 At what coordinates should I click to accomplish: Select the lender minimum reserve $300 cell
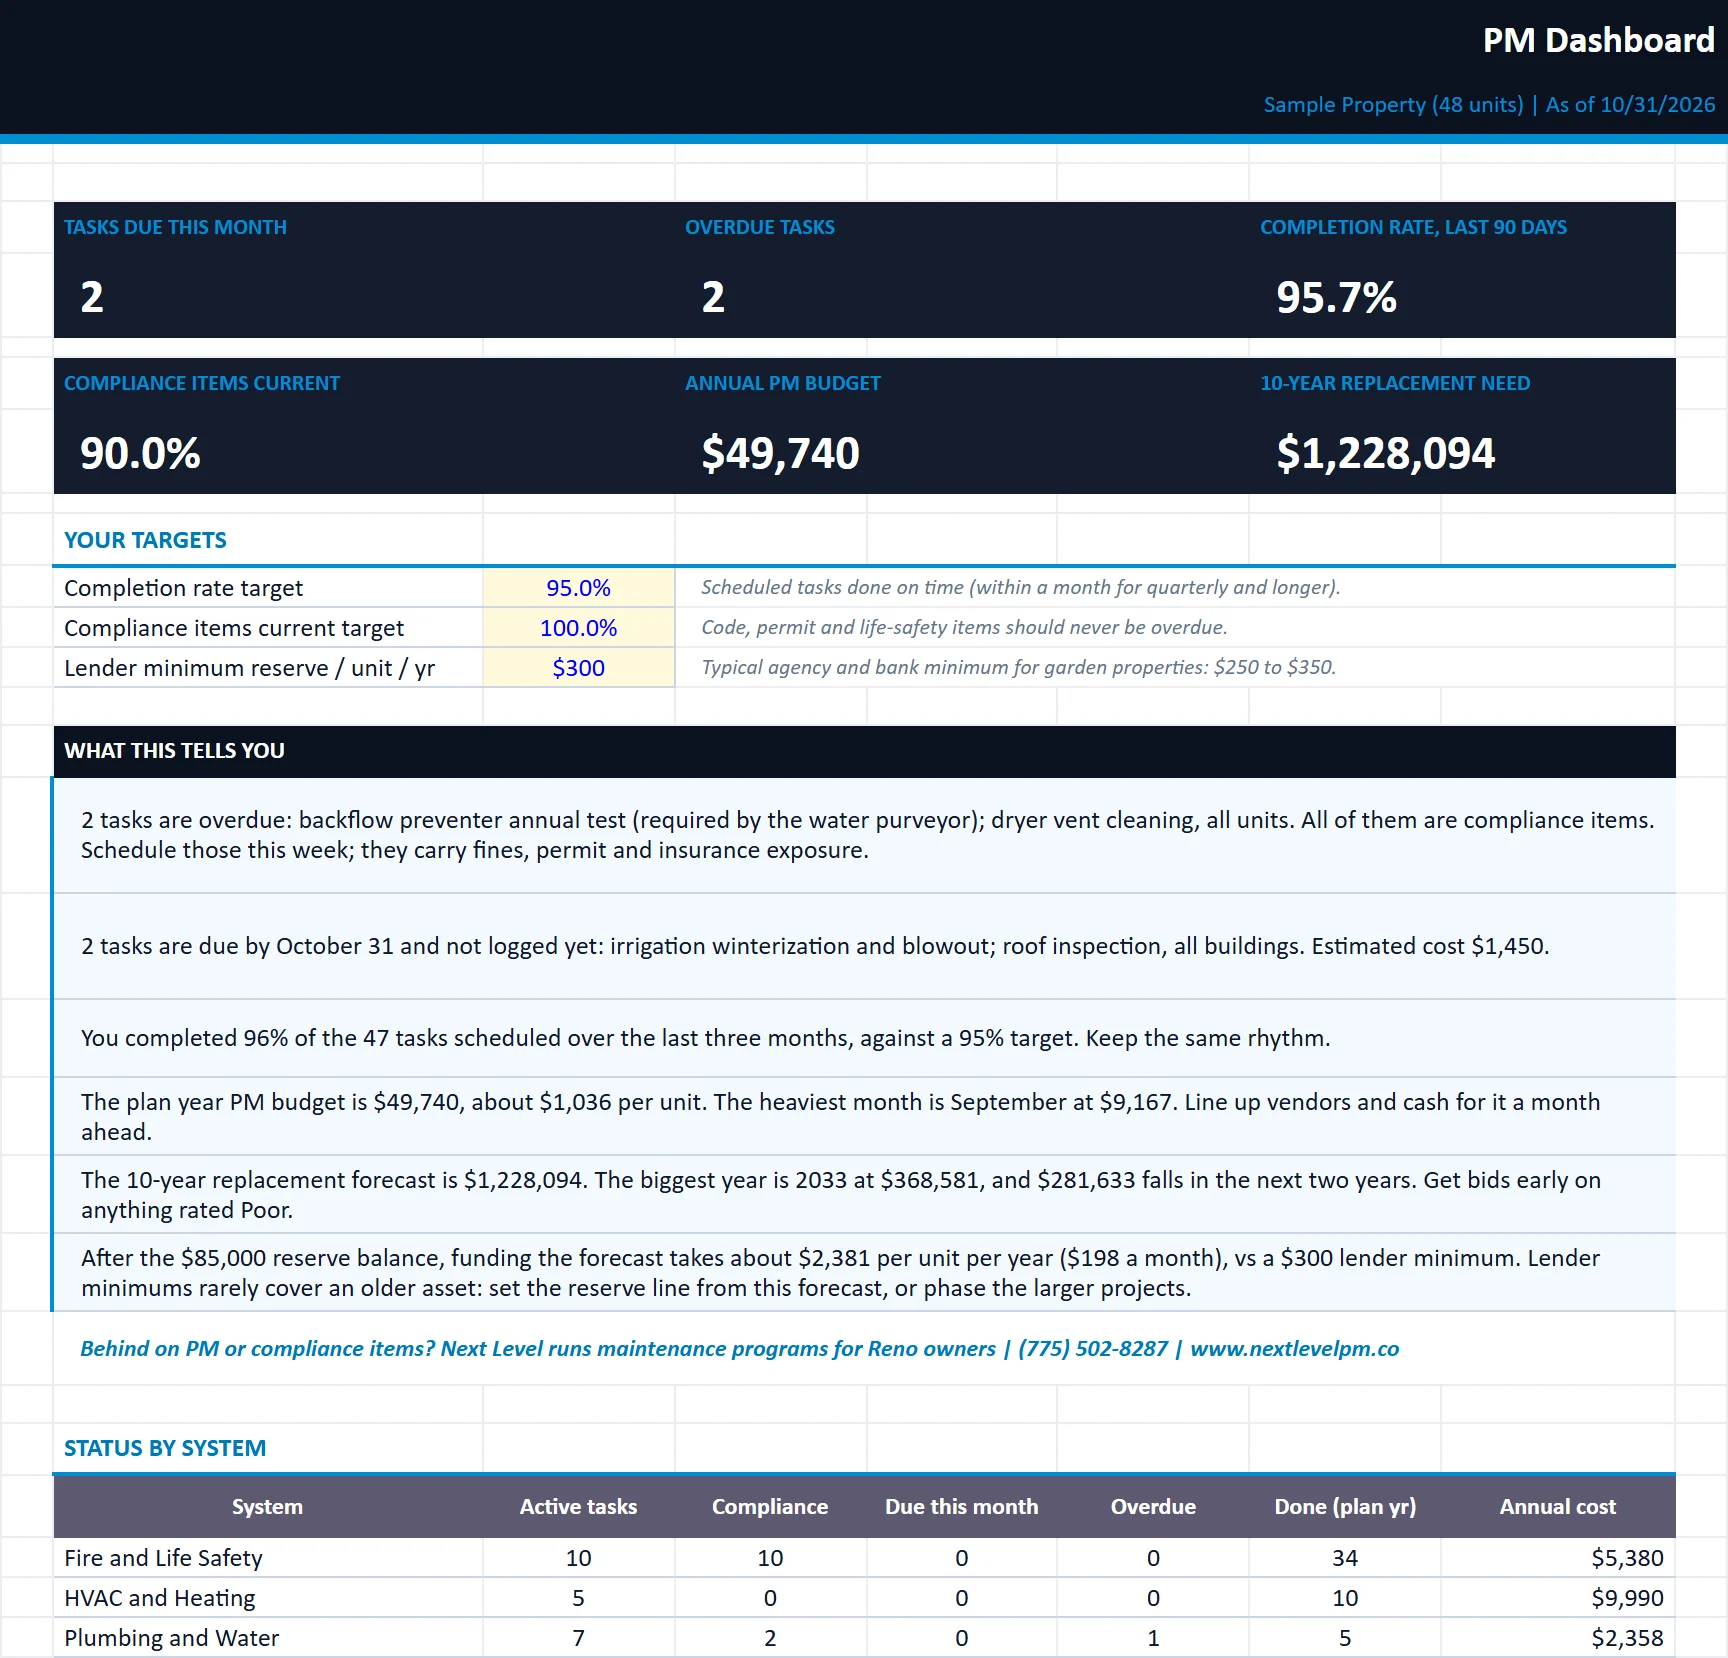coord(578,668)
